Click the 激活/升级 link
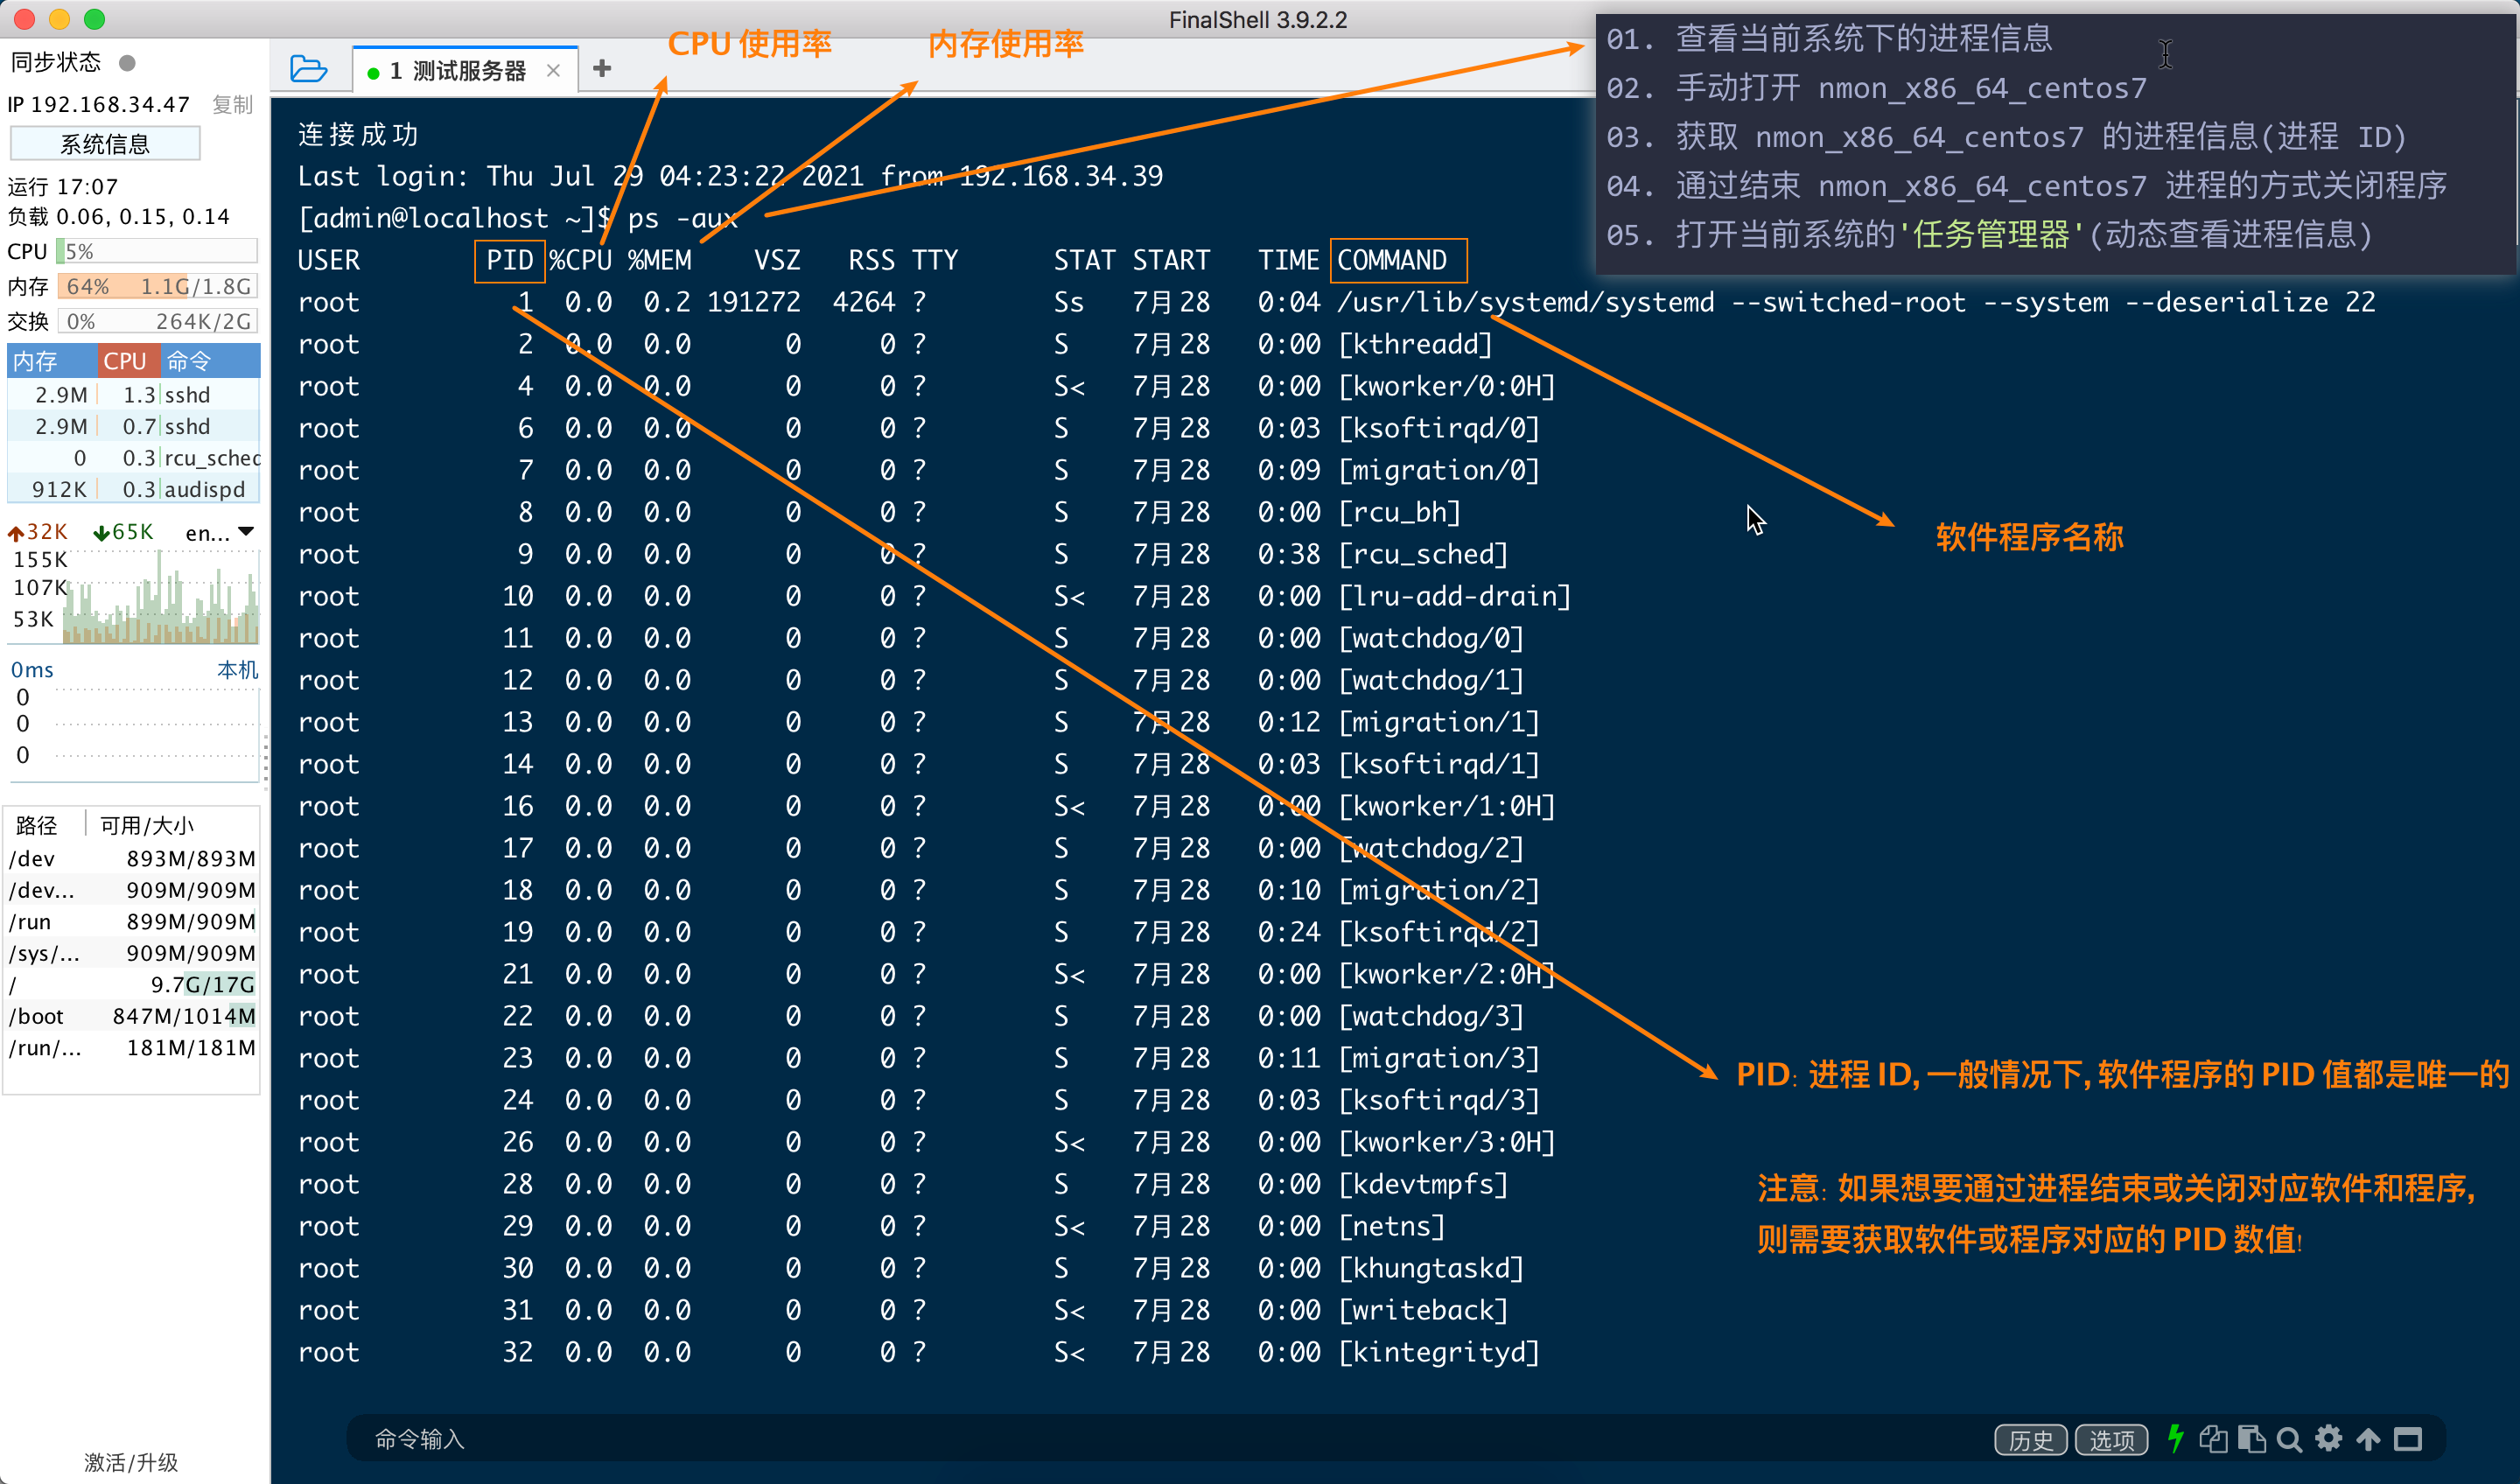Viewport: 2520px width, 1484px height. pyautogui.click(x=131, y=1461)
